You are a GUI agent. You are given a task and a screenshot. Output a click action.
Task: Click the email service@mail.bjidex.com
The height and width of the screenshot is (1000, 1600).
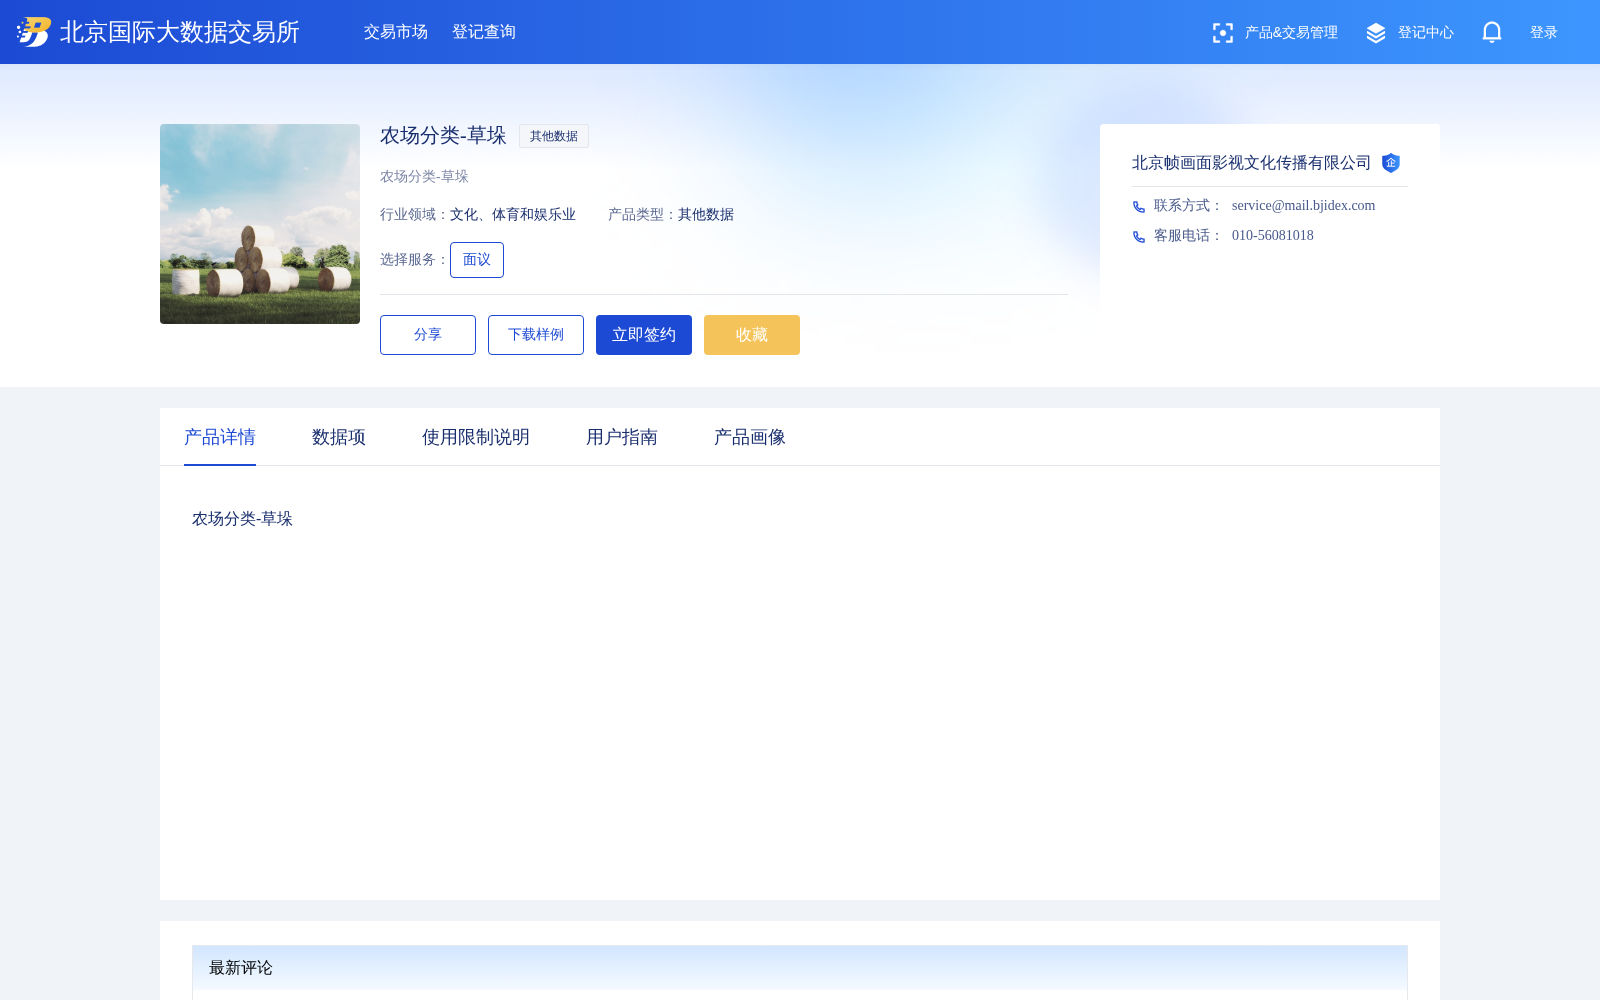pos(1303,206)
